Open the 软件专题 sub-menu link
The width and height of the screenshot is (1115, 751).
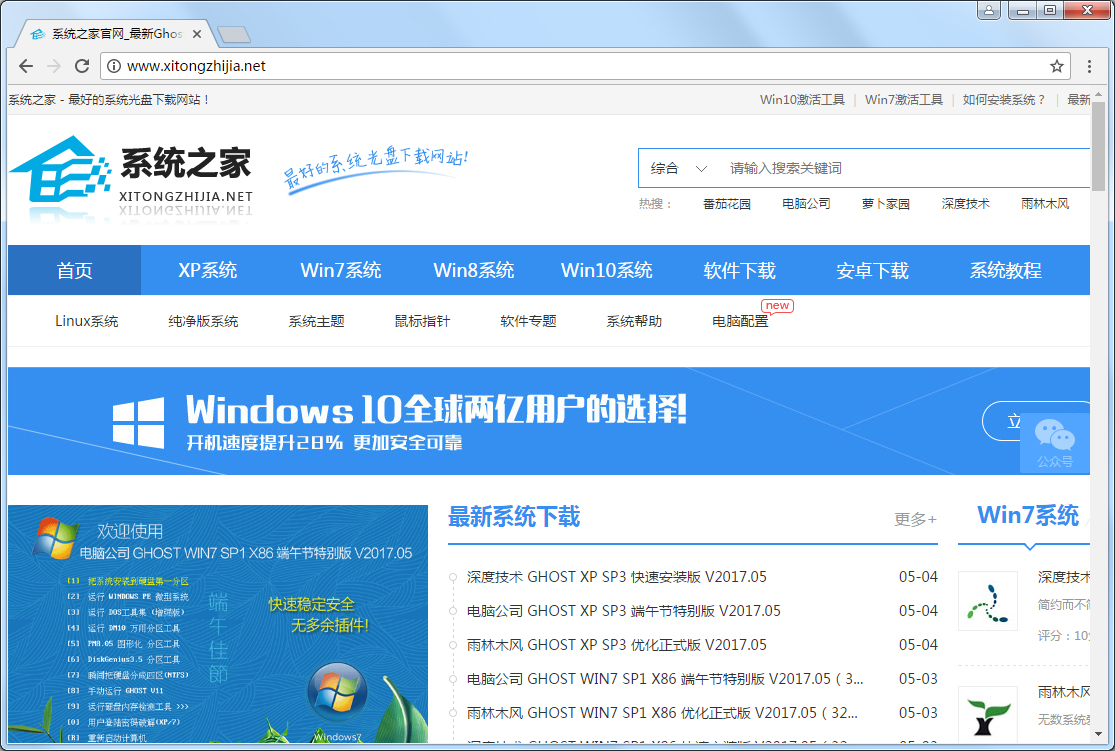coord(528,321)
